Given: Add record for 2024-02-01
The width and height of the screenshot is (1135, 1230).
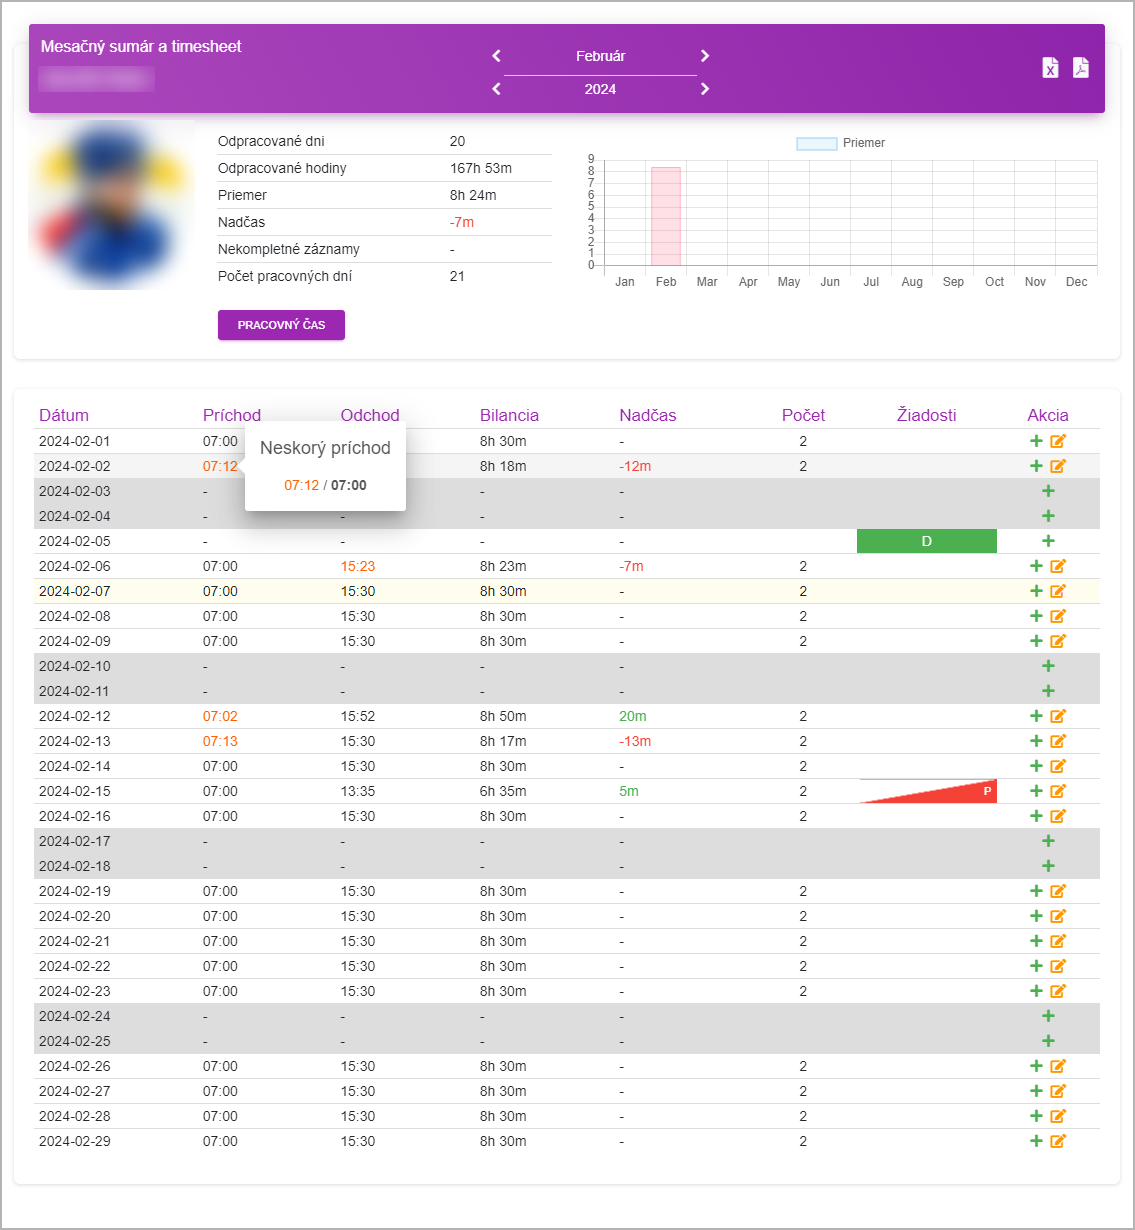Looking at the screenshot, I should tap(1036, 441).
